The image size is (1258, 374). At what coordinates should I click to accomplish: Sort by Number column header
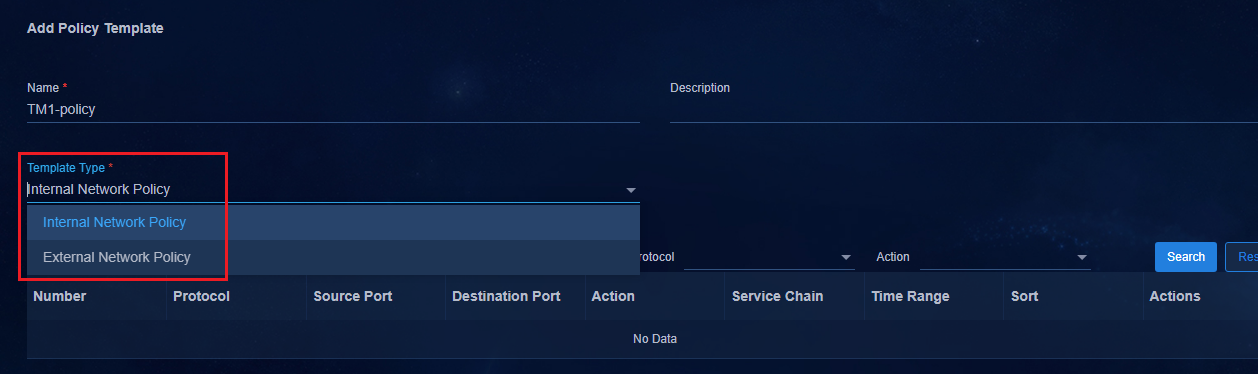[59, 296]
